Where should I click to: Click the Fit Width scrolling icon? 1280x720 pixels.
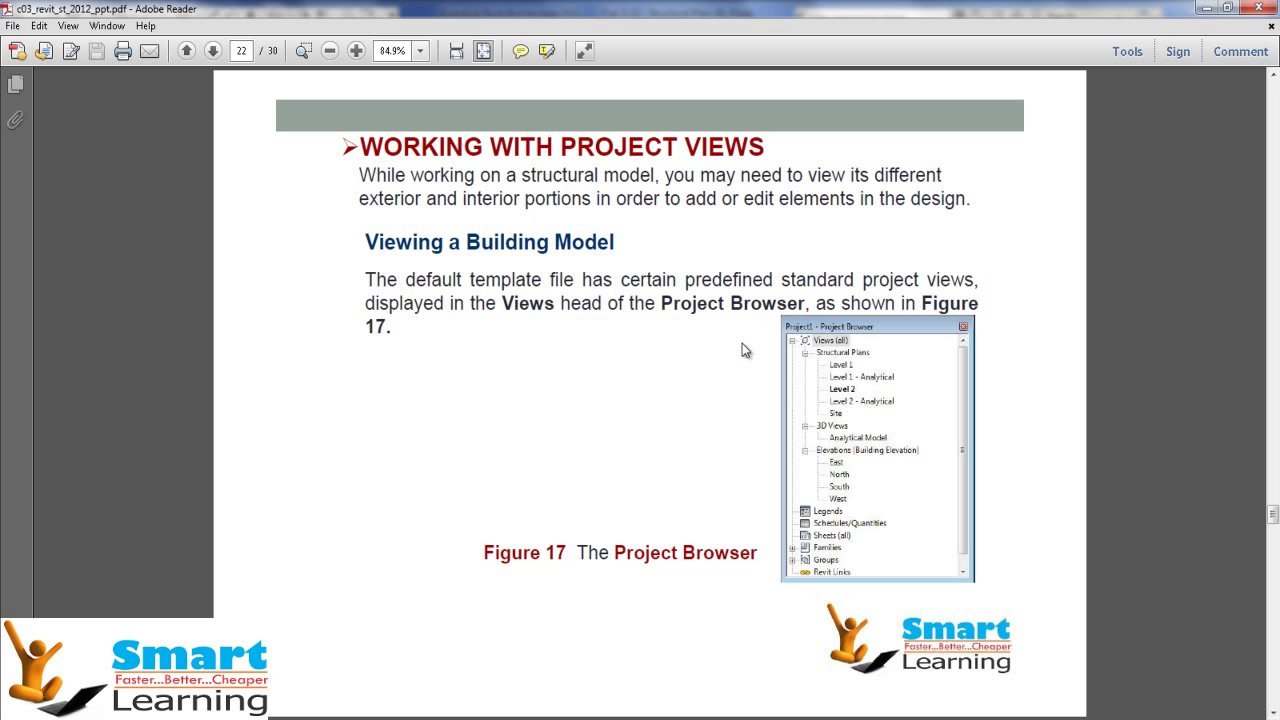(x=456, y=51)
